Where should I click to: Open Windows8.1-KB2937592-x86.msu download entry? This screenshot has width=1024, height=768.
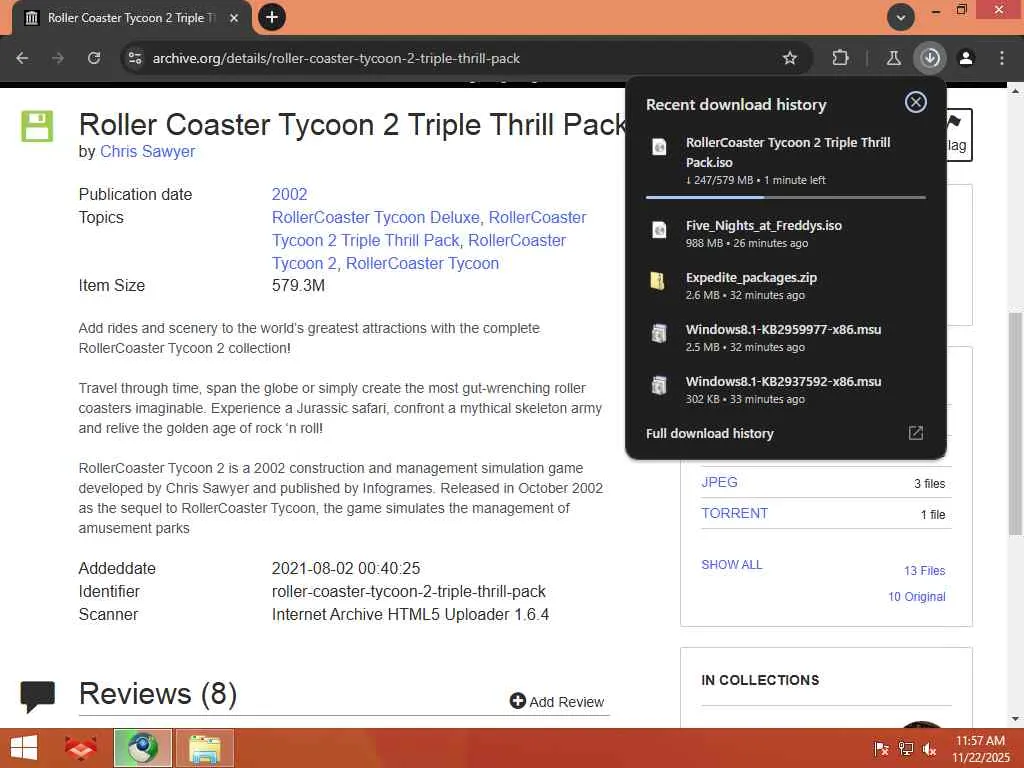(786, 390)
